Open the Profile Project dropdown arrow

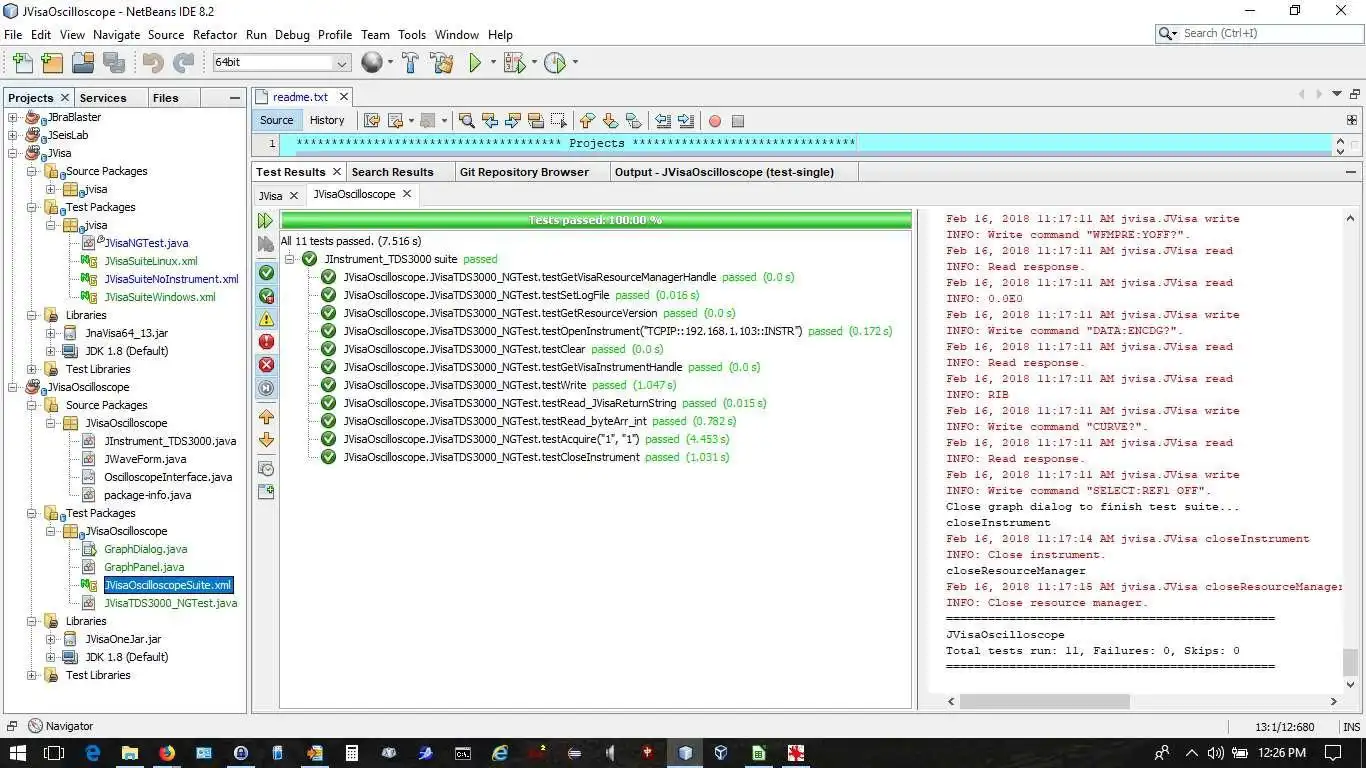[x=574, y=63]
